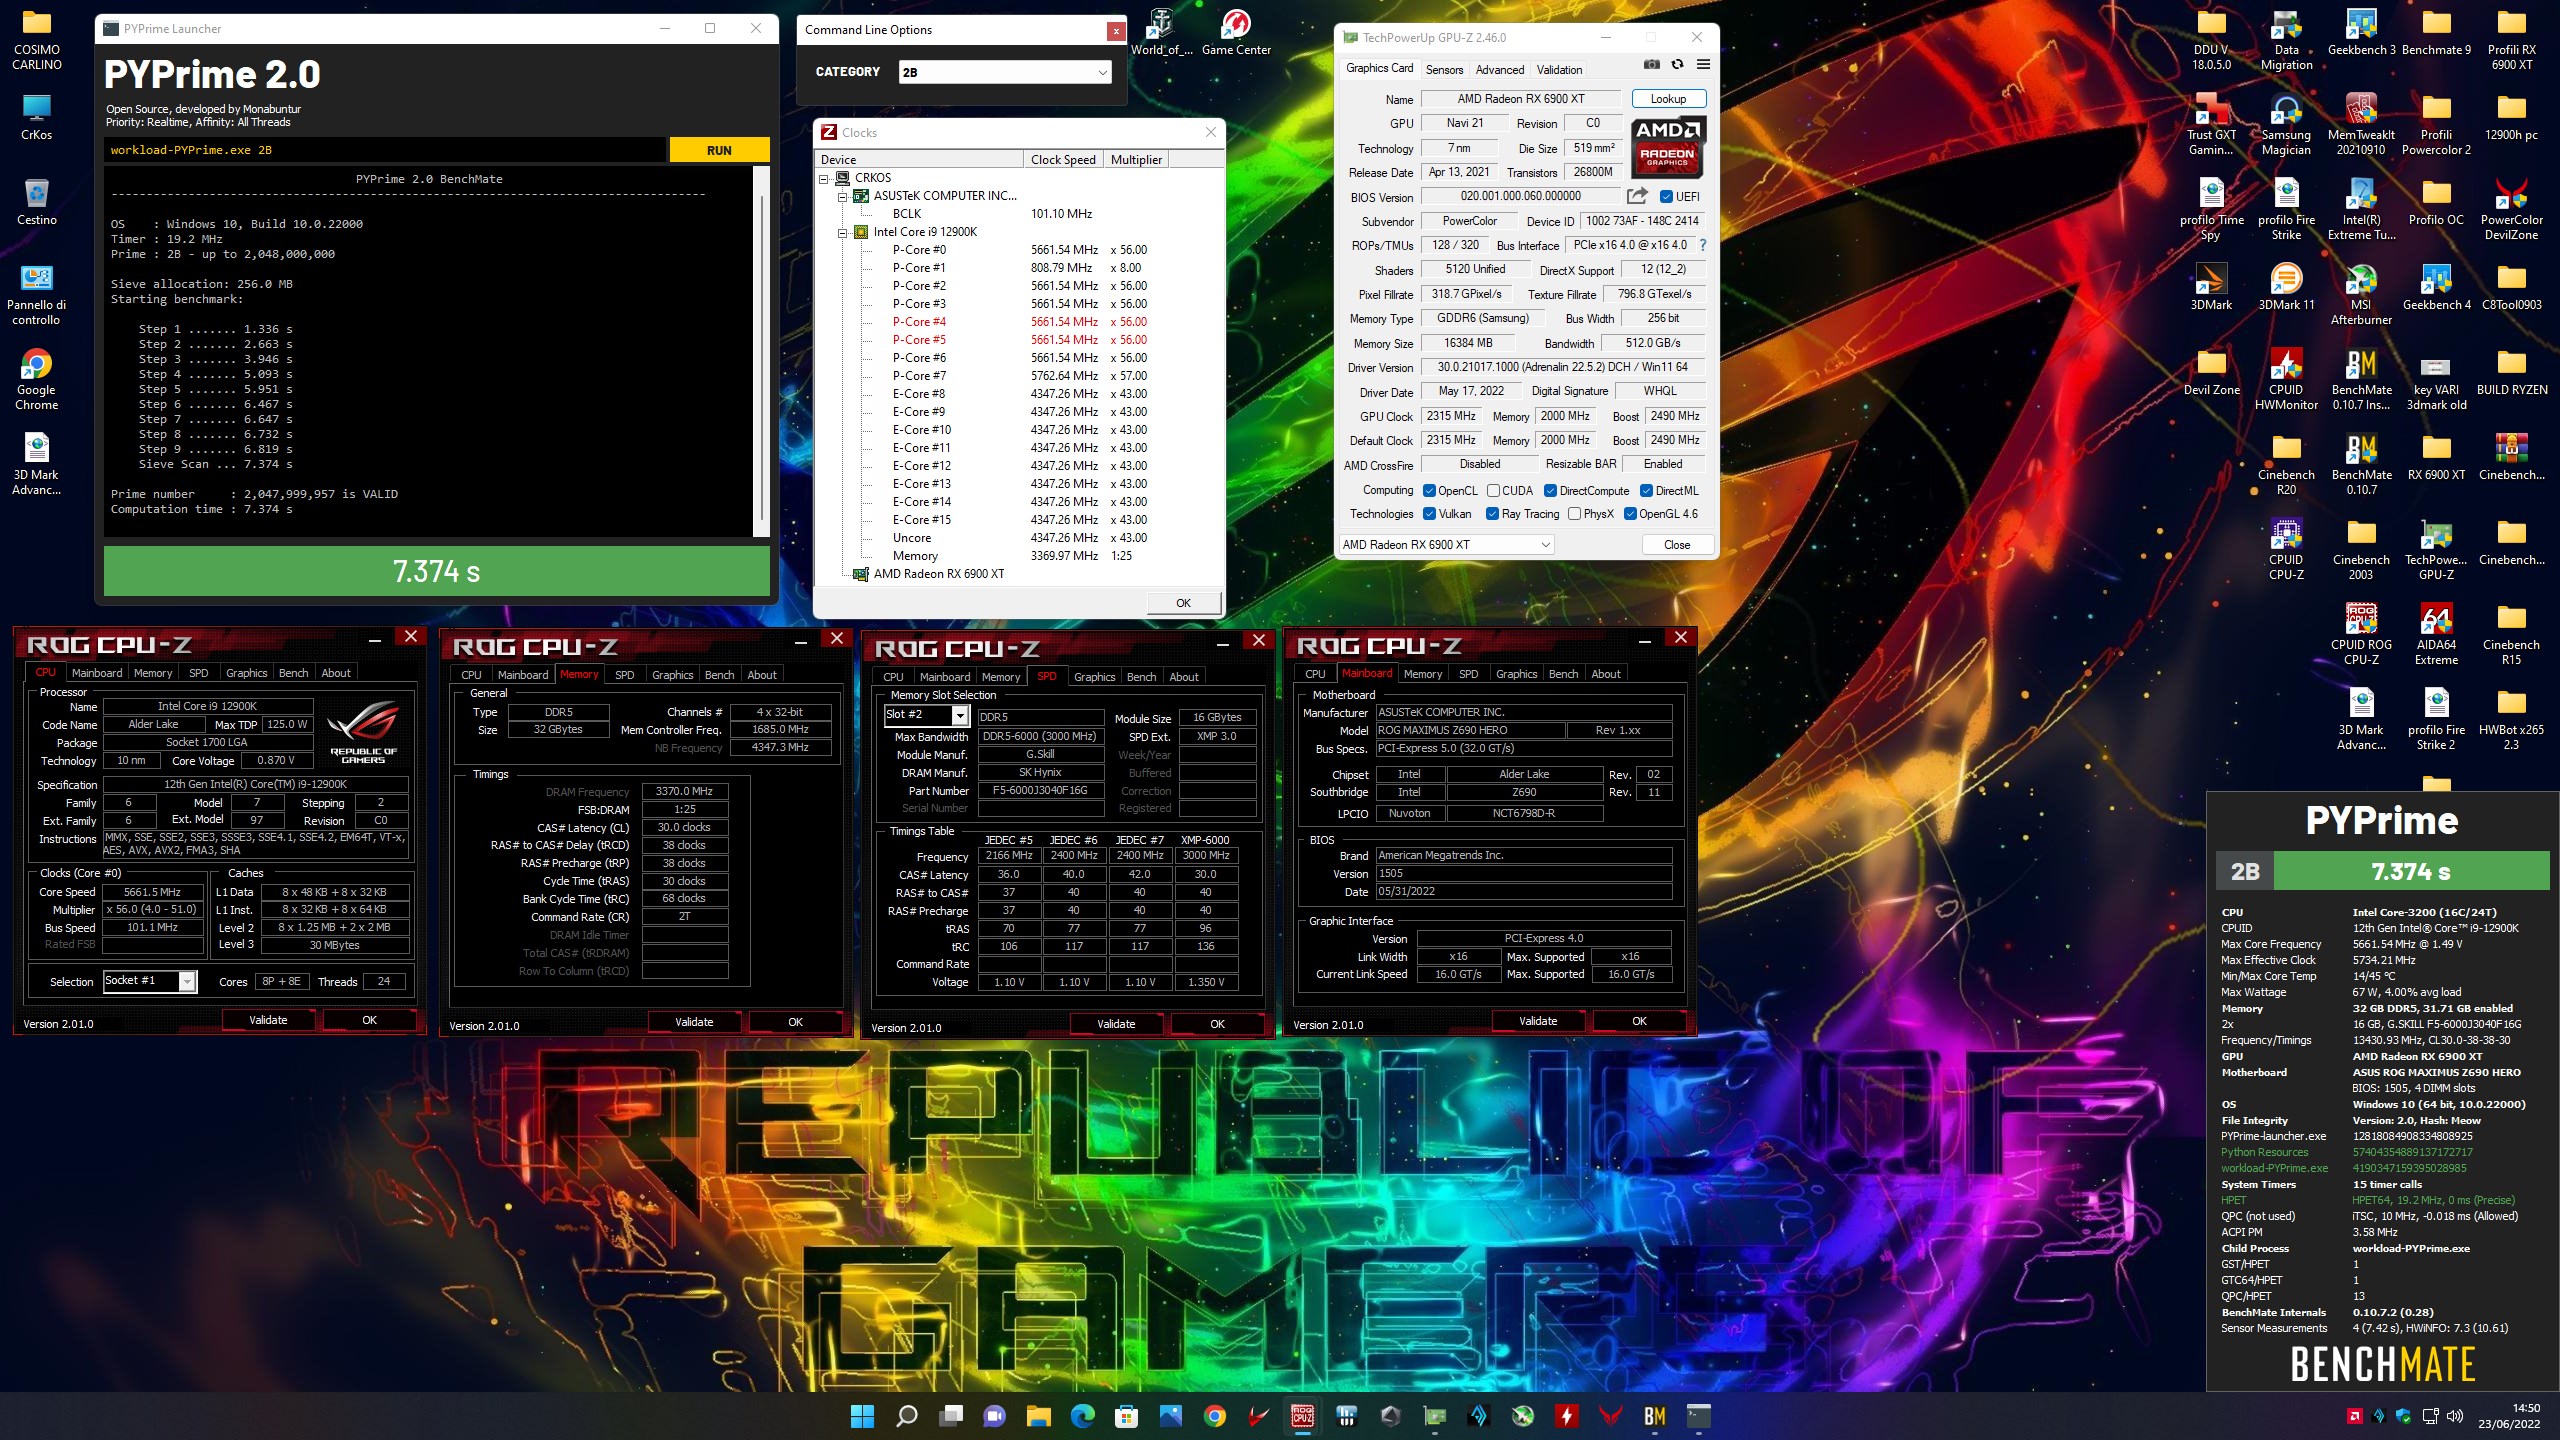
Task: Open the TechPowerUp GPU-Z desktop icon
Action: tap(2436, 549)
